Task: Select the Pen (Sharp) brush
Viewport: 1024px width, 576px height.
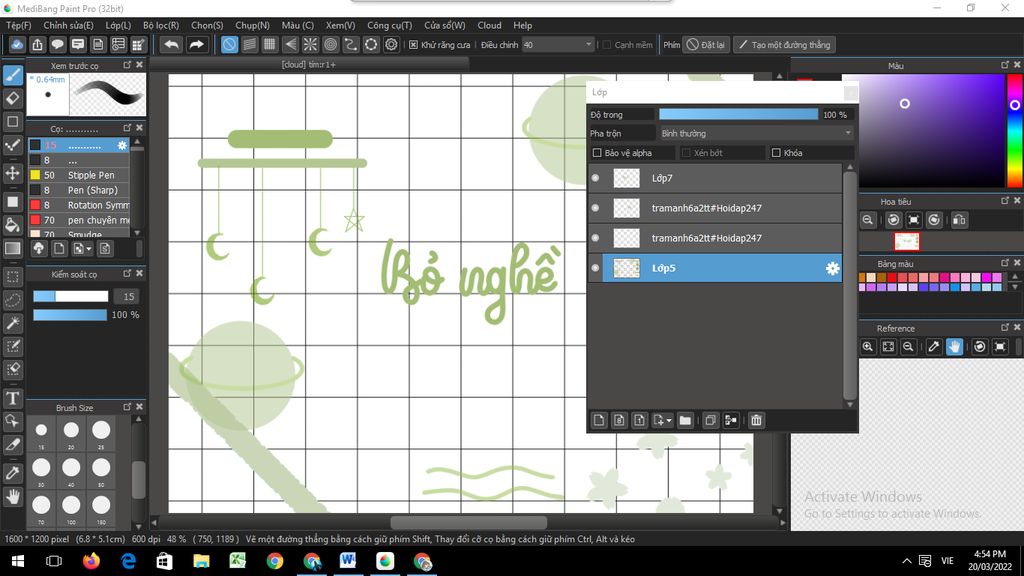Action: 79,190
